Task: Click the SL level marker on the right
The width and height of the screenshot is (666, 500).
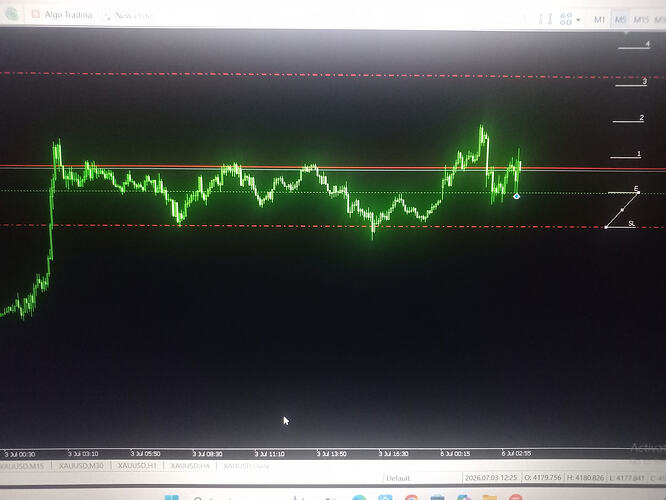Action: click(x=632, y=223)
